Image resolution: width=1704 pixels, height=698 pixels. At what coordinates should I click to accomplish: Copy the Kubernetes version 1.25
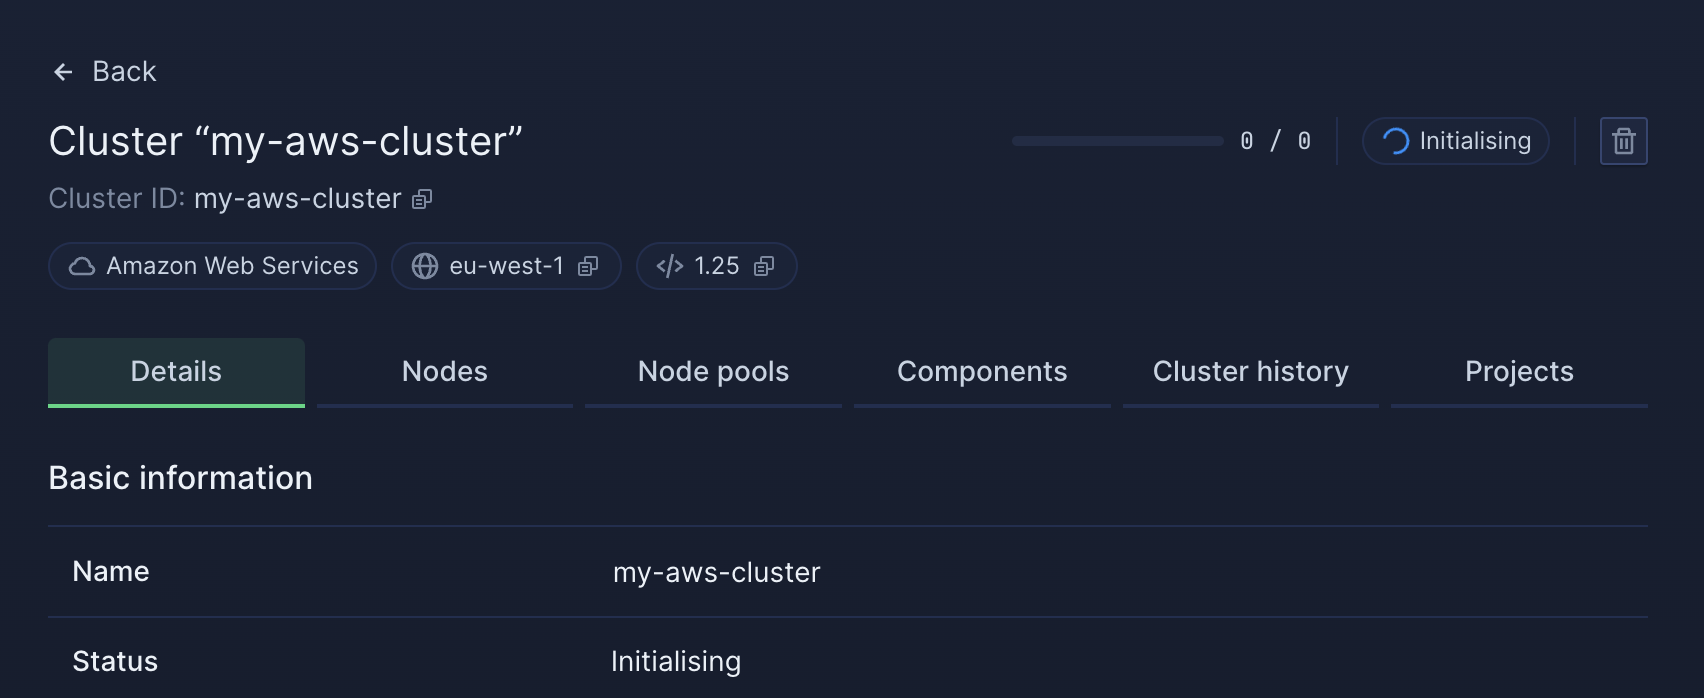pos(765,266)
